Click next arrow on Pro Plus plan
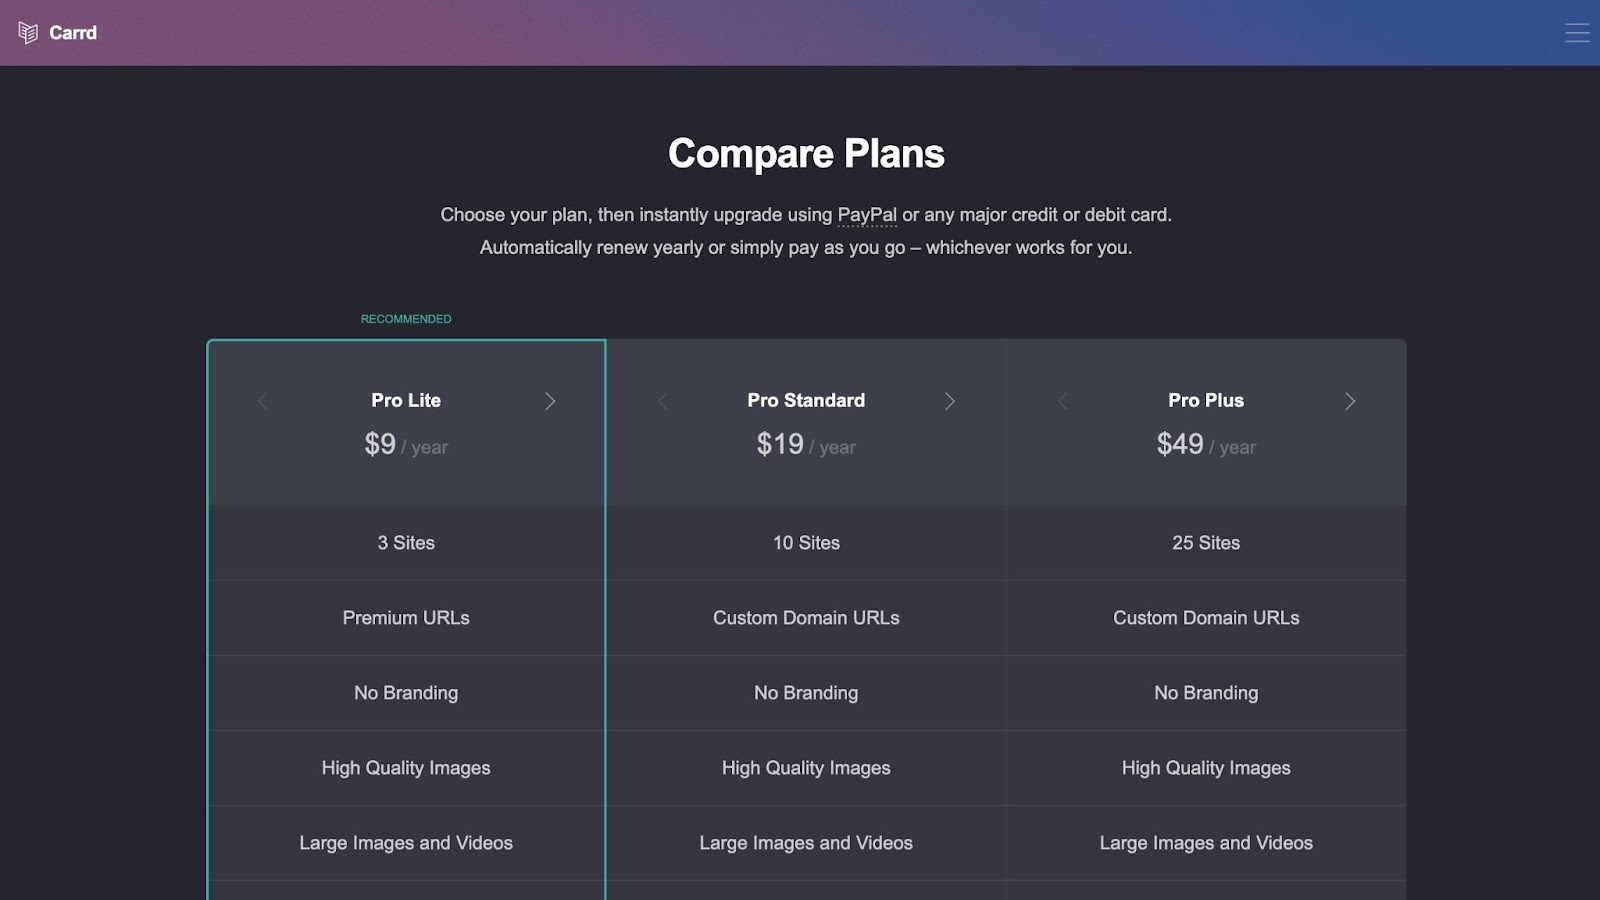Screen dimensions: 1600x900 click(1350, 401)
